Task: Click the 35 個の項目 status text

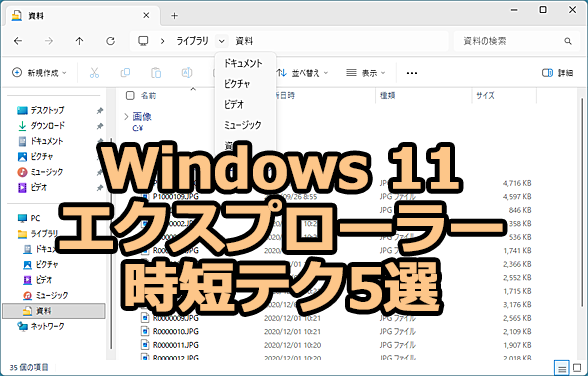Action: click(x=29, y=367)
